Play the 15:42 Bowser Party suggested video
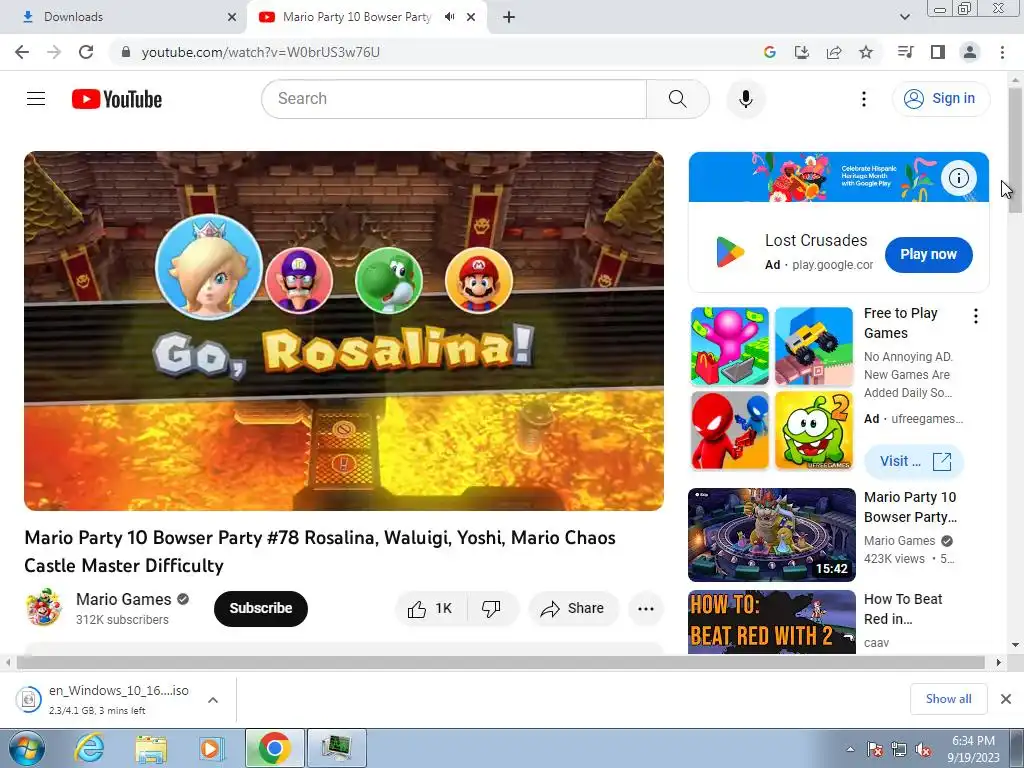Screen dimensions: 1024x768 (771, 535)
